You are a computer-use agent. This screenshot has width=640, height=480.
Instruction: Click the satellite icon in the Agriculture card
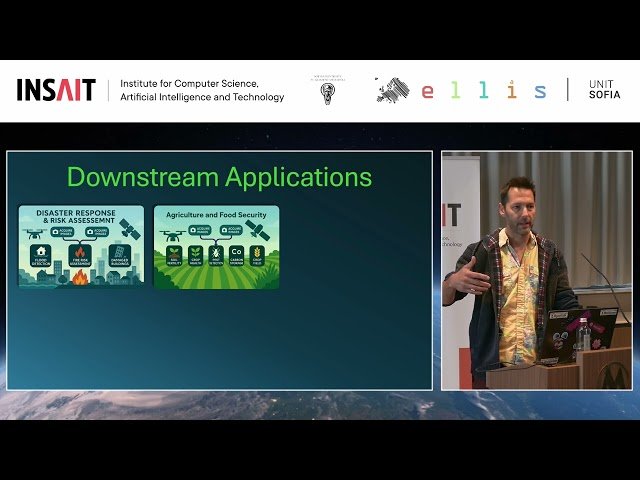258,230
